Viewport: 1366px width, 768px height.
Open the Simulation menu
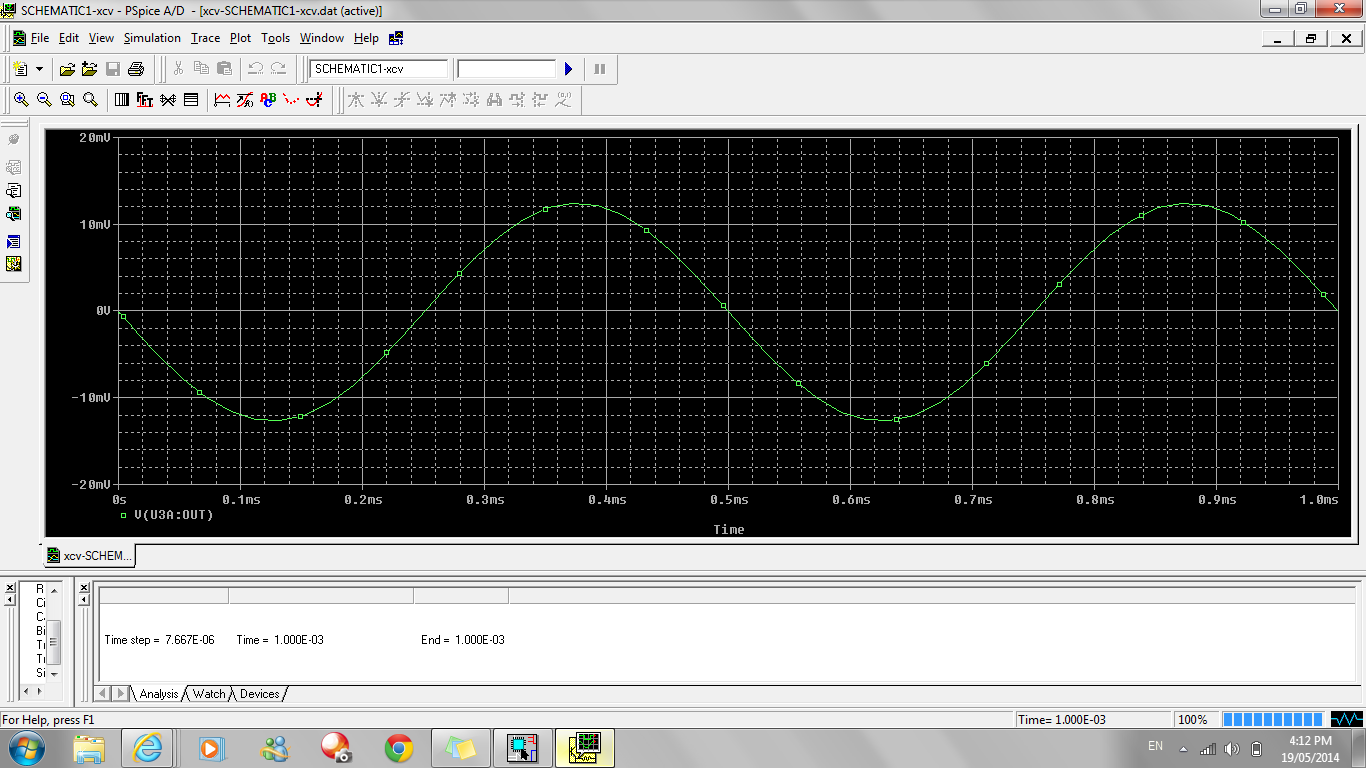pos(152,38)
